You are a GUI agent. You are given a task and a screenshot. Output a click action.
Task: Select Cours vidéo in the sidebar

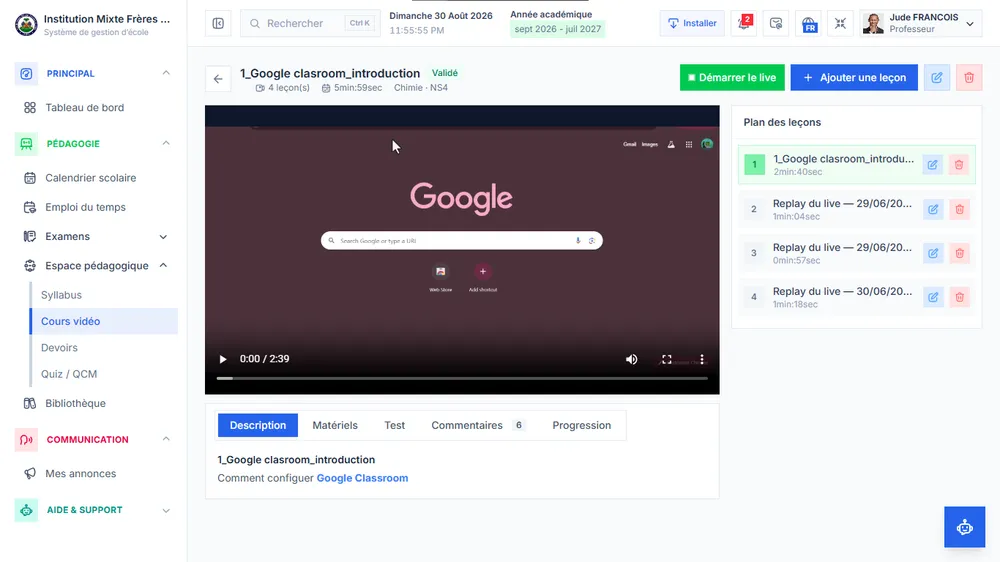pyautogui.click(x=104, y=322)
